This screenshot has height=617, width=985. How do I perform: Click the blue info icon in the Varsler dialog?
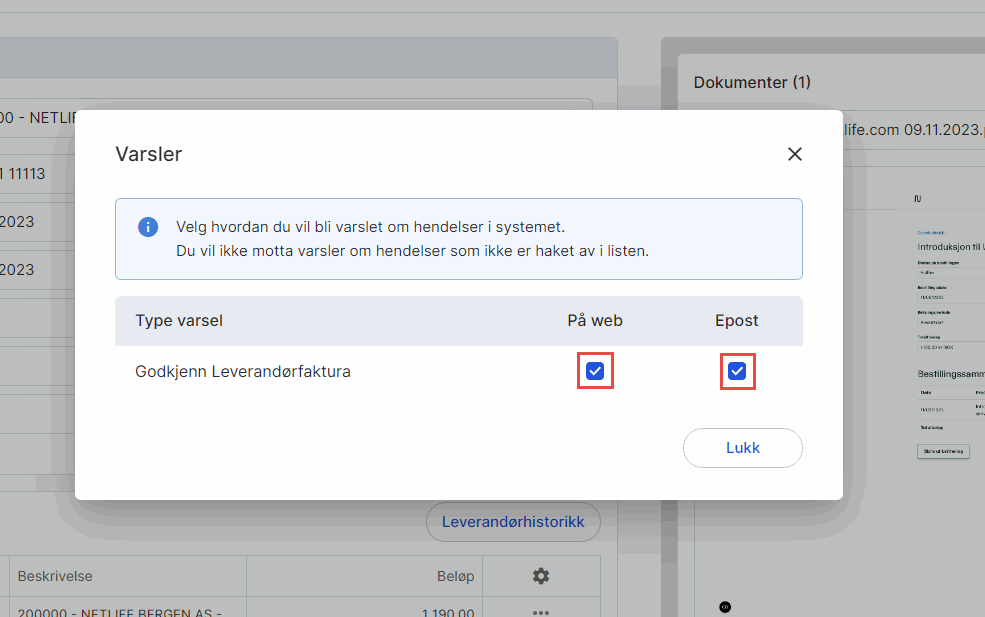tap(147, 226)
